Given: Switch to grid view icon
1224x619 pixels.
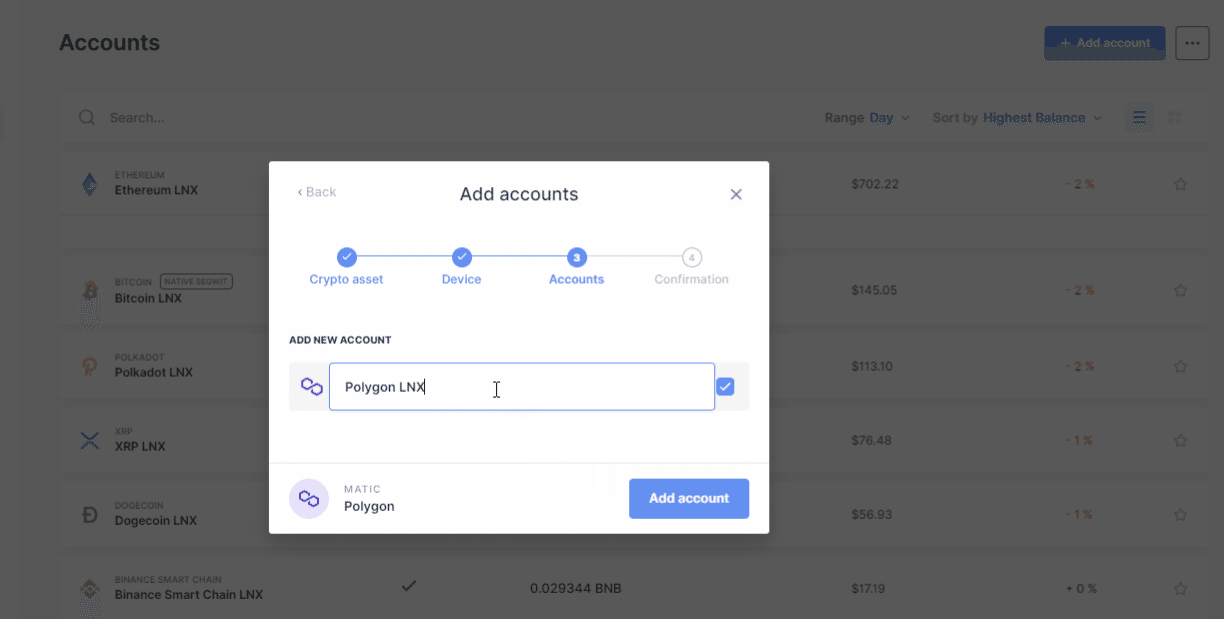Looking at the screenshot, I should point(1175,118).
